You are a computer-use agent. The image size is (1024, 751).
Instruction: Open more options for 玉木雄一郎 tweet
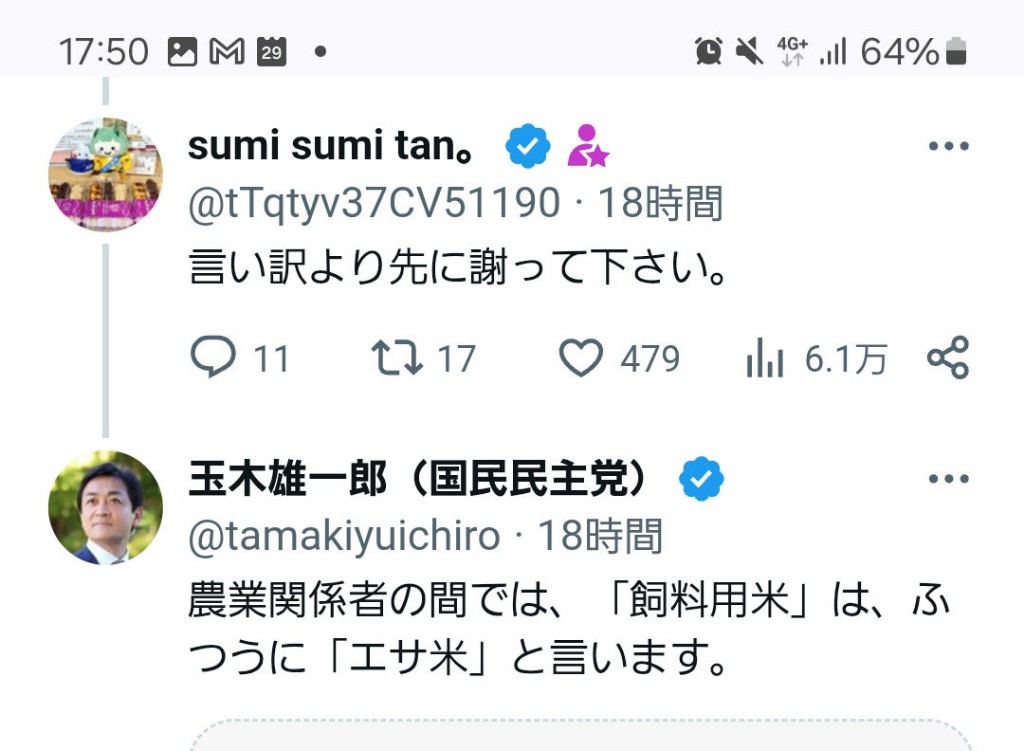coord(948,479)
